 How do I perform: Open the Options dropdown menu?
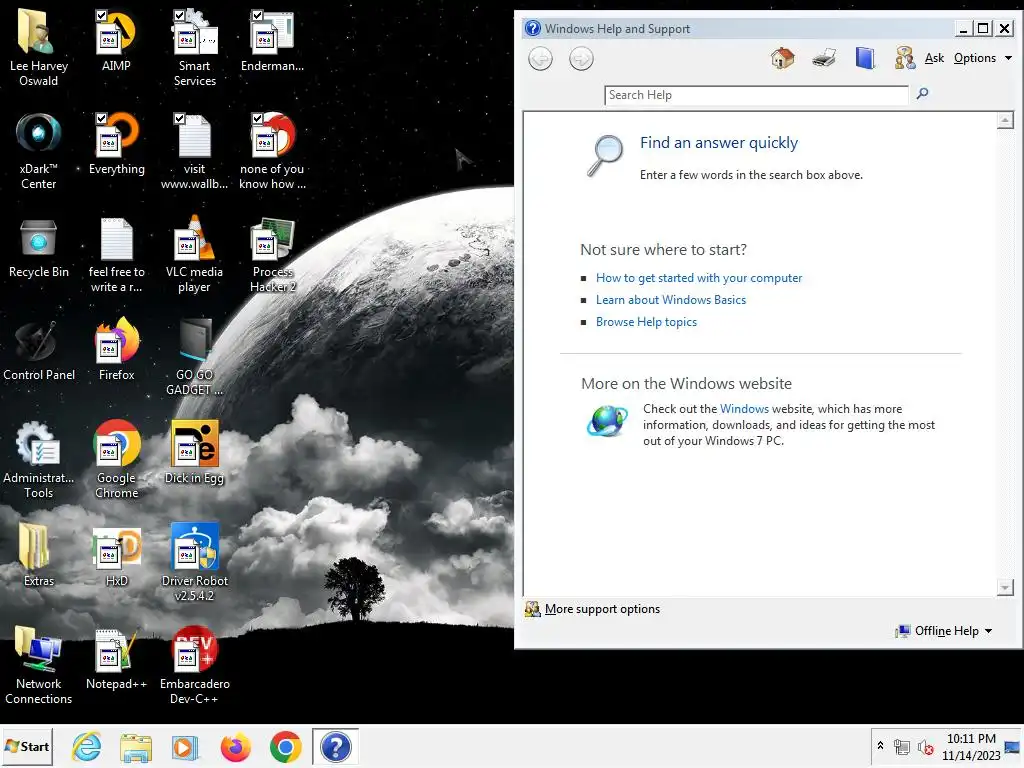pyautogui.click(x=982, y=58)
